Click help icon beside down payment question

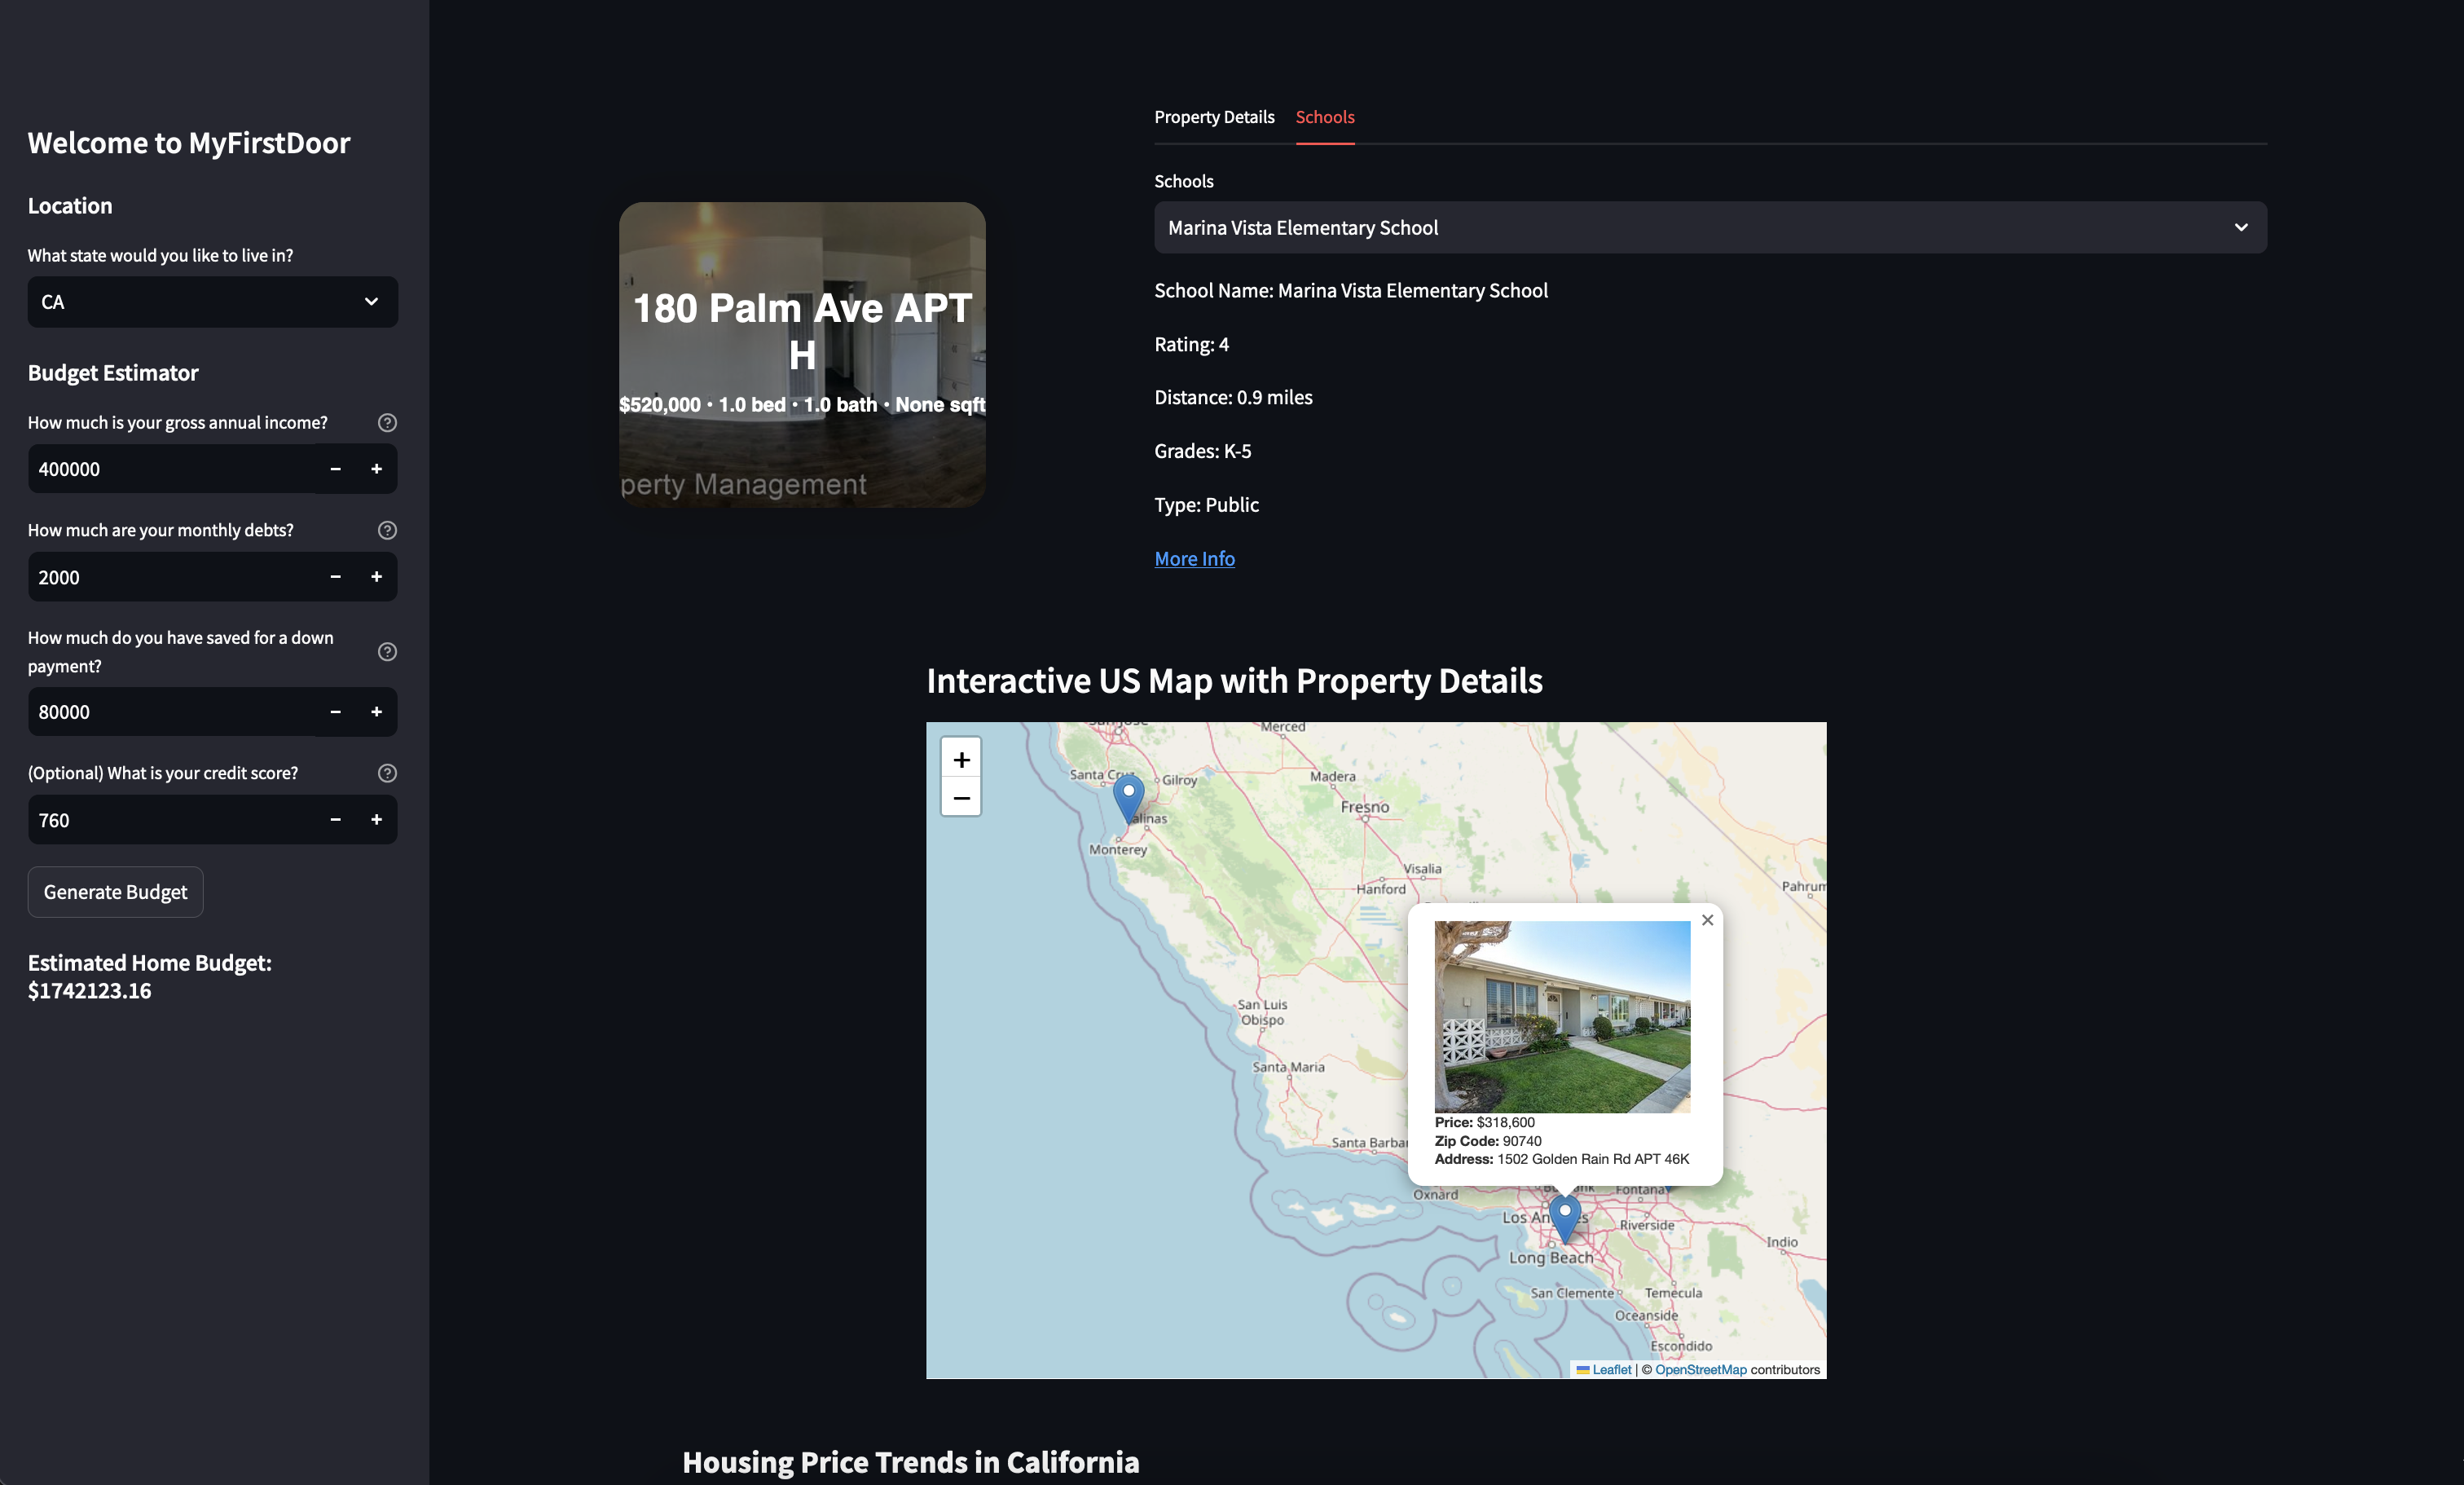(387, 651)
